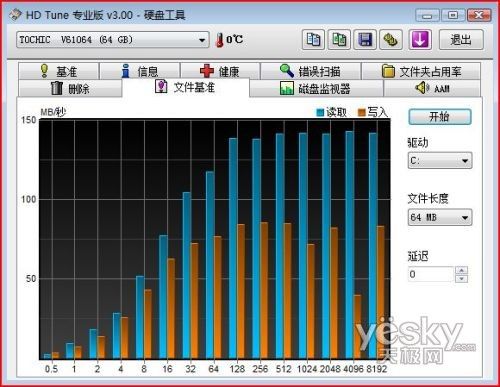Viewport: 500px width, 387px height.
Task: Switch to the 基准 benchmark tab
Action: tap(59, 71)
